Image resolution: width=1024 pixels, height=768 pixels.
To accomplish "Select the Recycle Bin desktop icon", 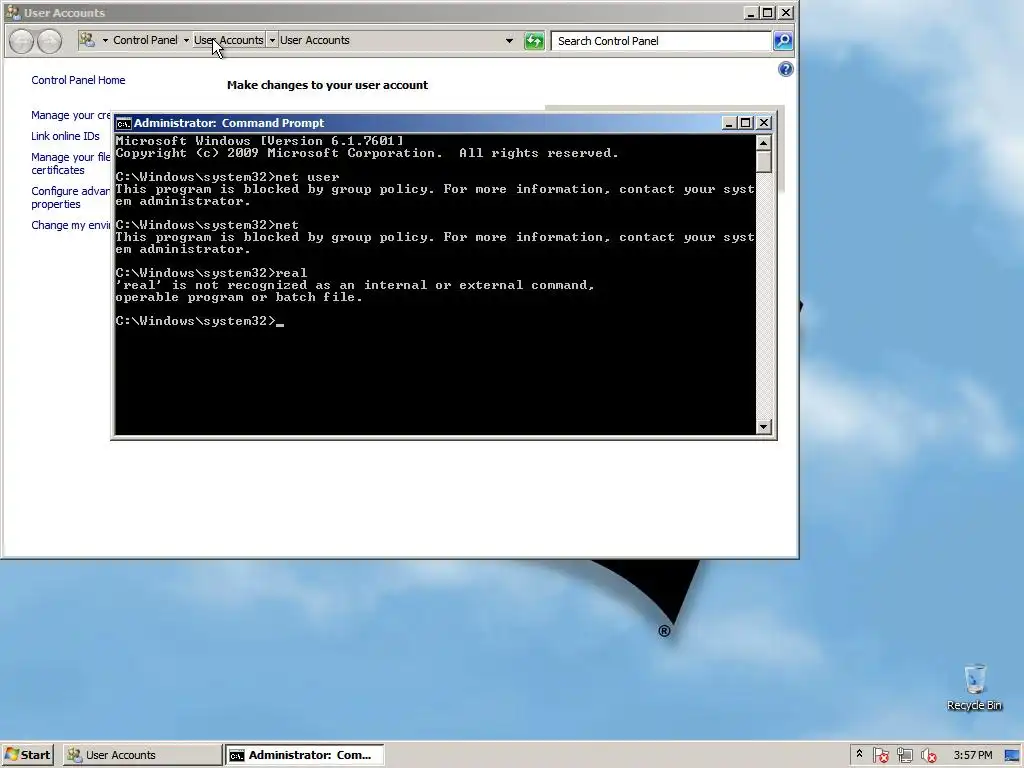I will point(974,688).
